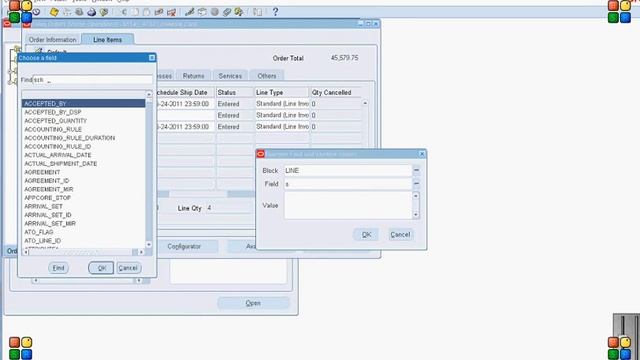The width and height of the screenshot is (640, 360).
Task: Click the Value text area
Action: [348, 206]
